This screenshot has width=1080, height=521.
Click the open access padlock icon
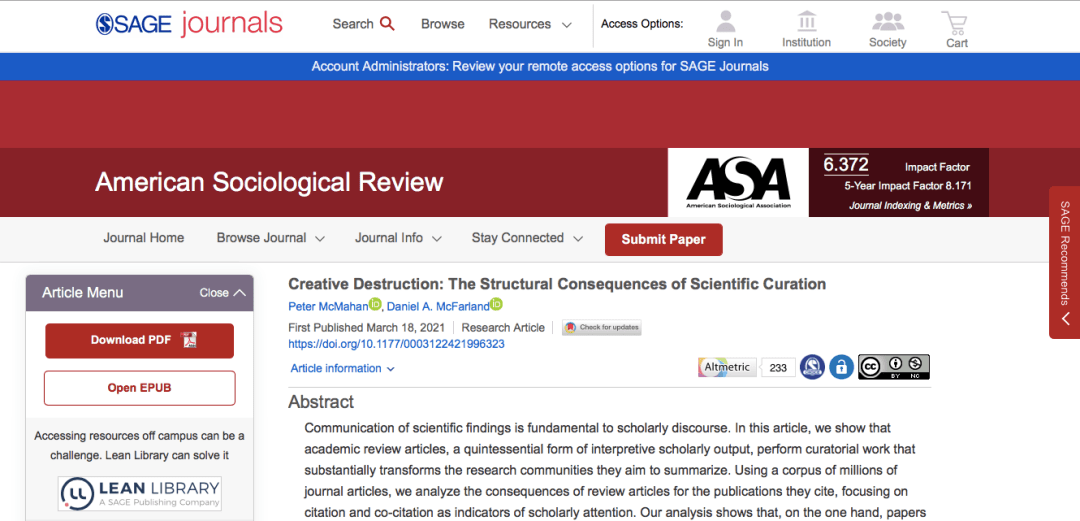pos(842,367)
